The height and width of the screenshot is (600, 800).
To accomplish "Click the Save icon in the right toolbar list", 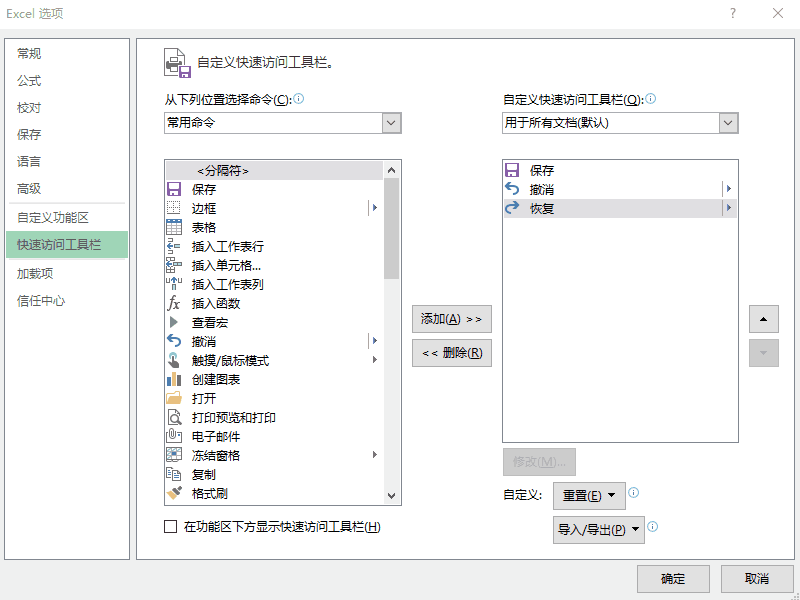I will pyautogui.click(x=512, y=170).
